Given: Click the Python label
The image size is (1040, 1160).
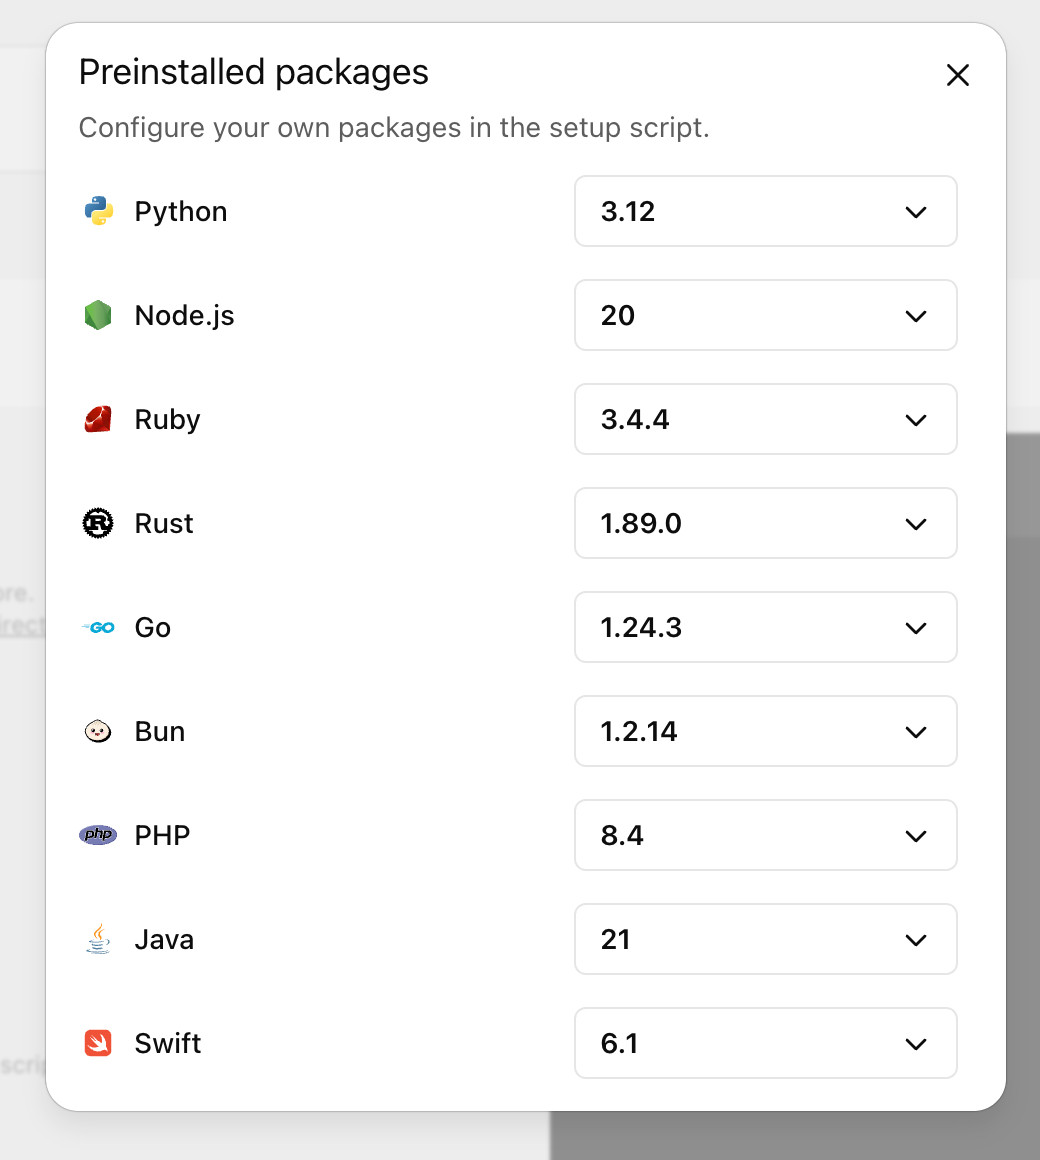Looking at the screenshot, I should tap(181, 212).
